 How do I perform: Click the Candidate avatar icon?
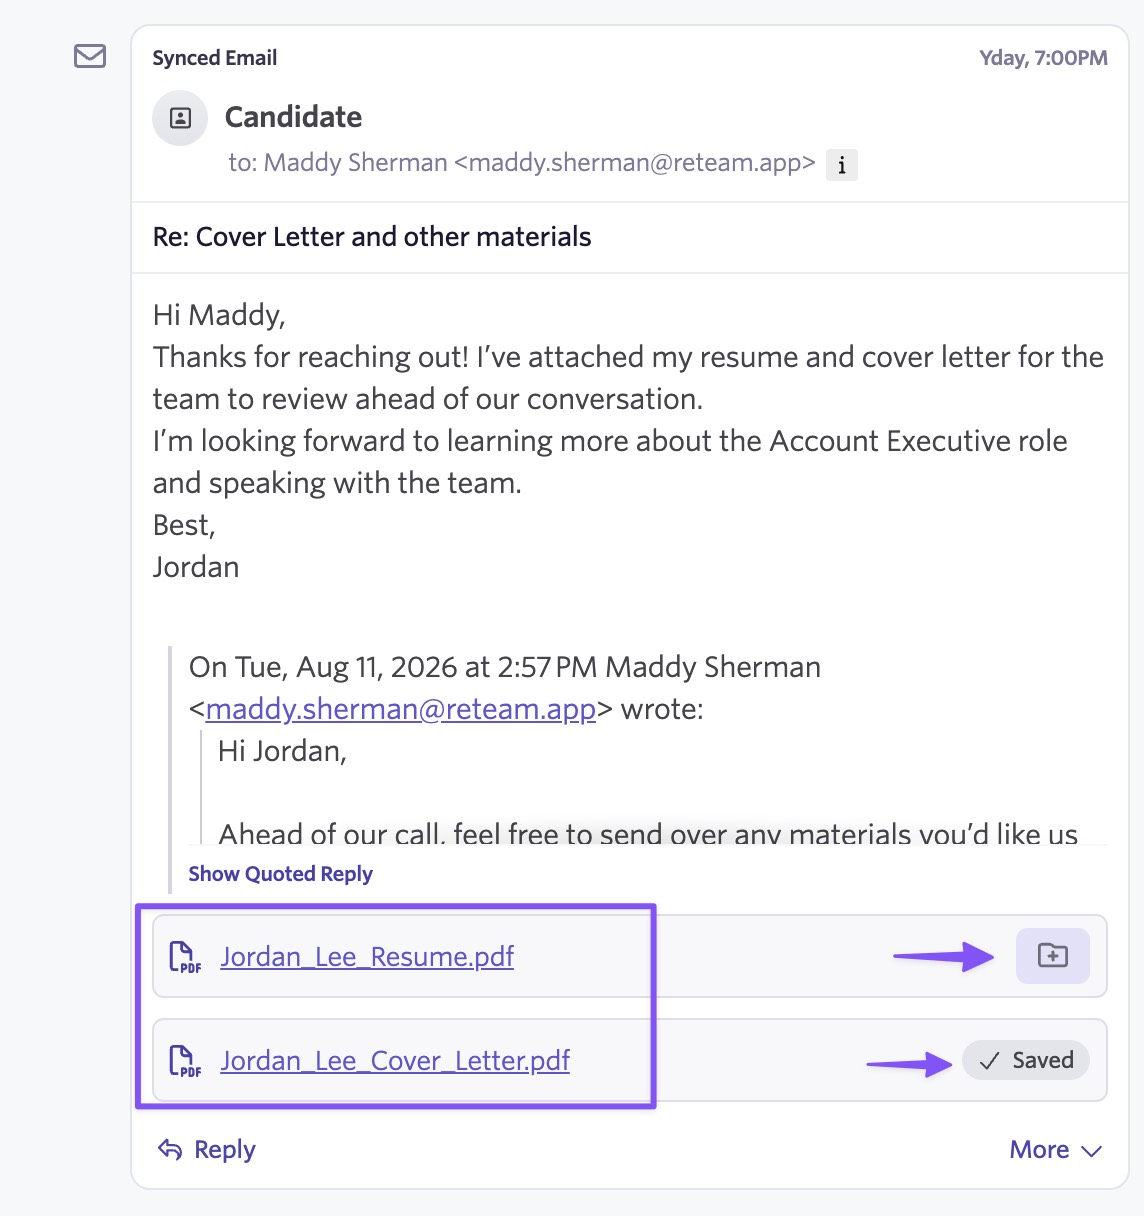pos(180,118)
